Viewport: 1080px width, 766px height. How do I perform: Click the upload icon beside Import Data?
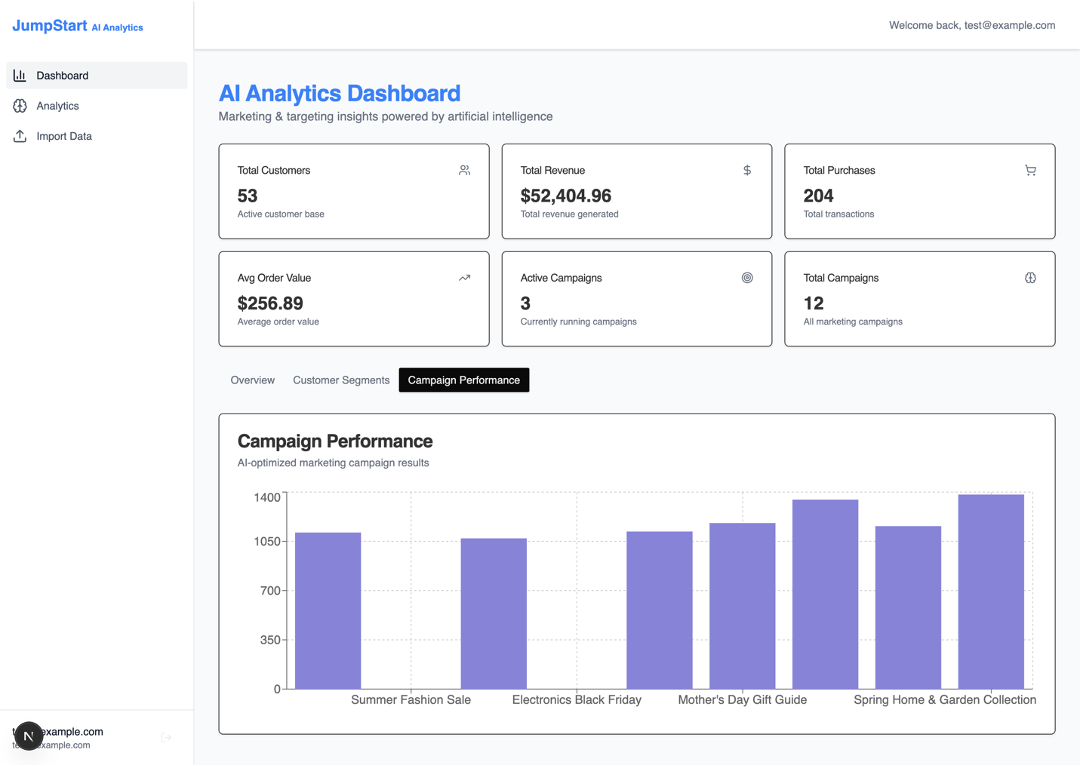click(19, 136)
